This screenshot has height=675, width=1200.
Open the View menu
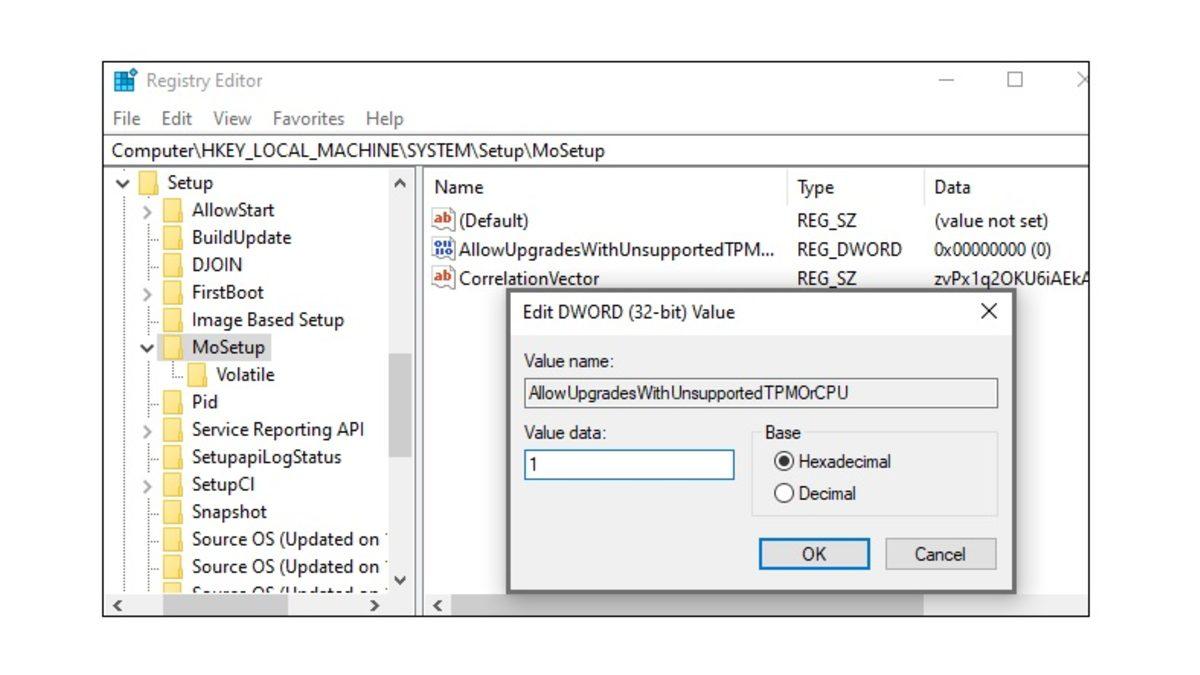tap(231, 118)
